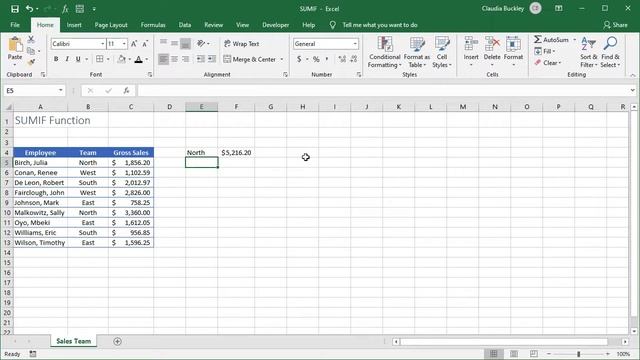Click the Increase Indent icon
The image size is (640, 360).
pyautogui.click(x=211, y=59)
